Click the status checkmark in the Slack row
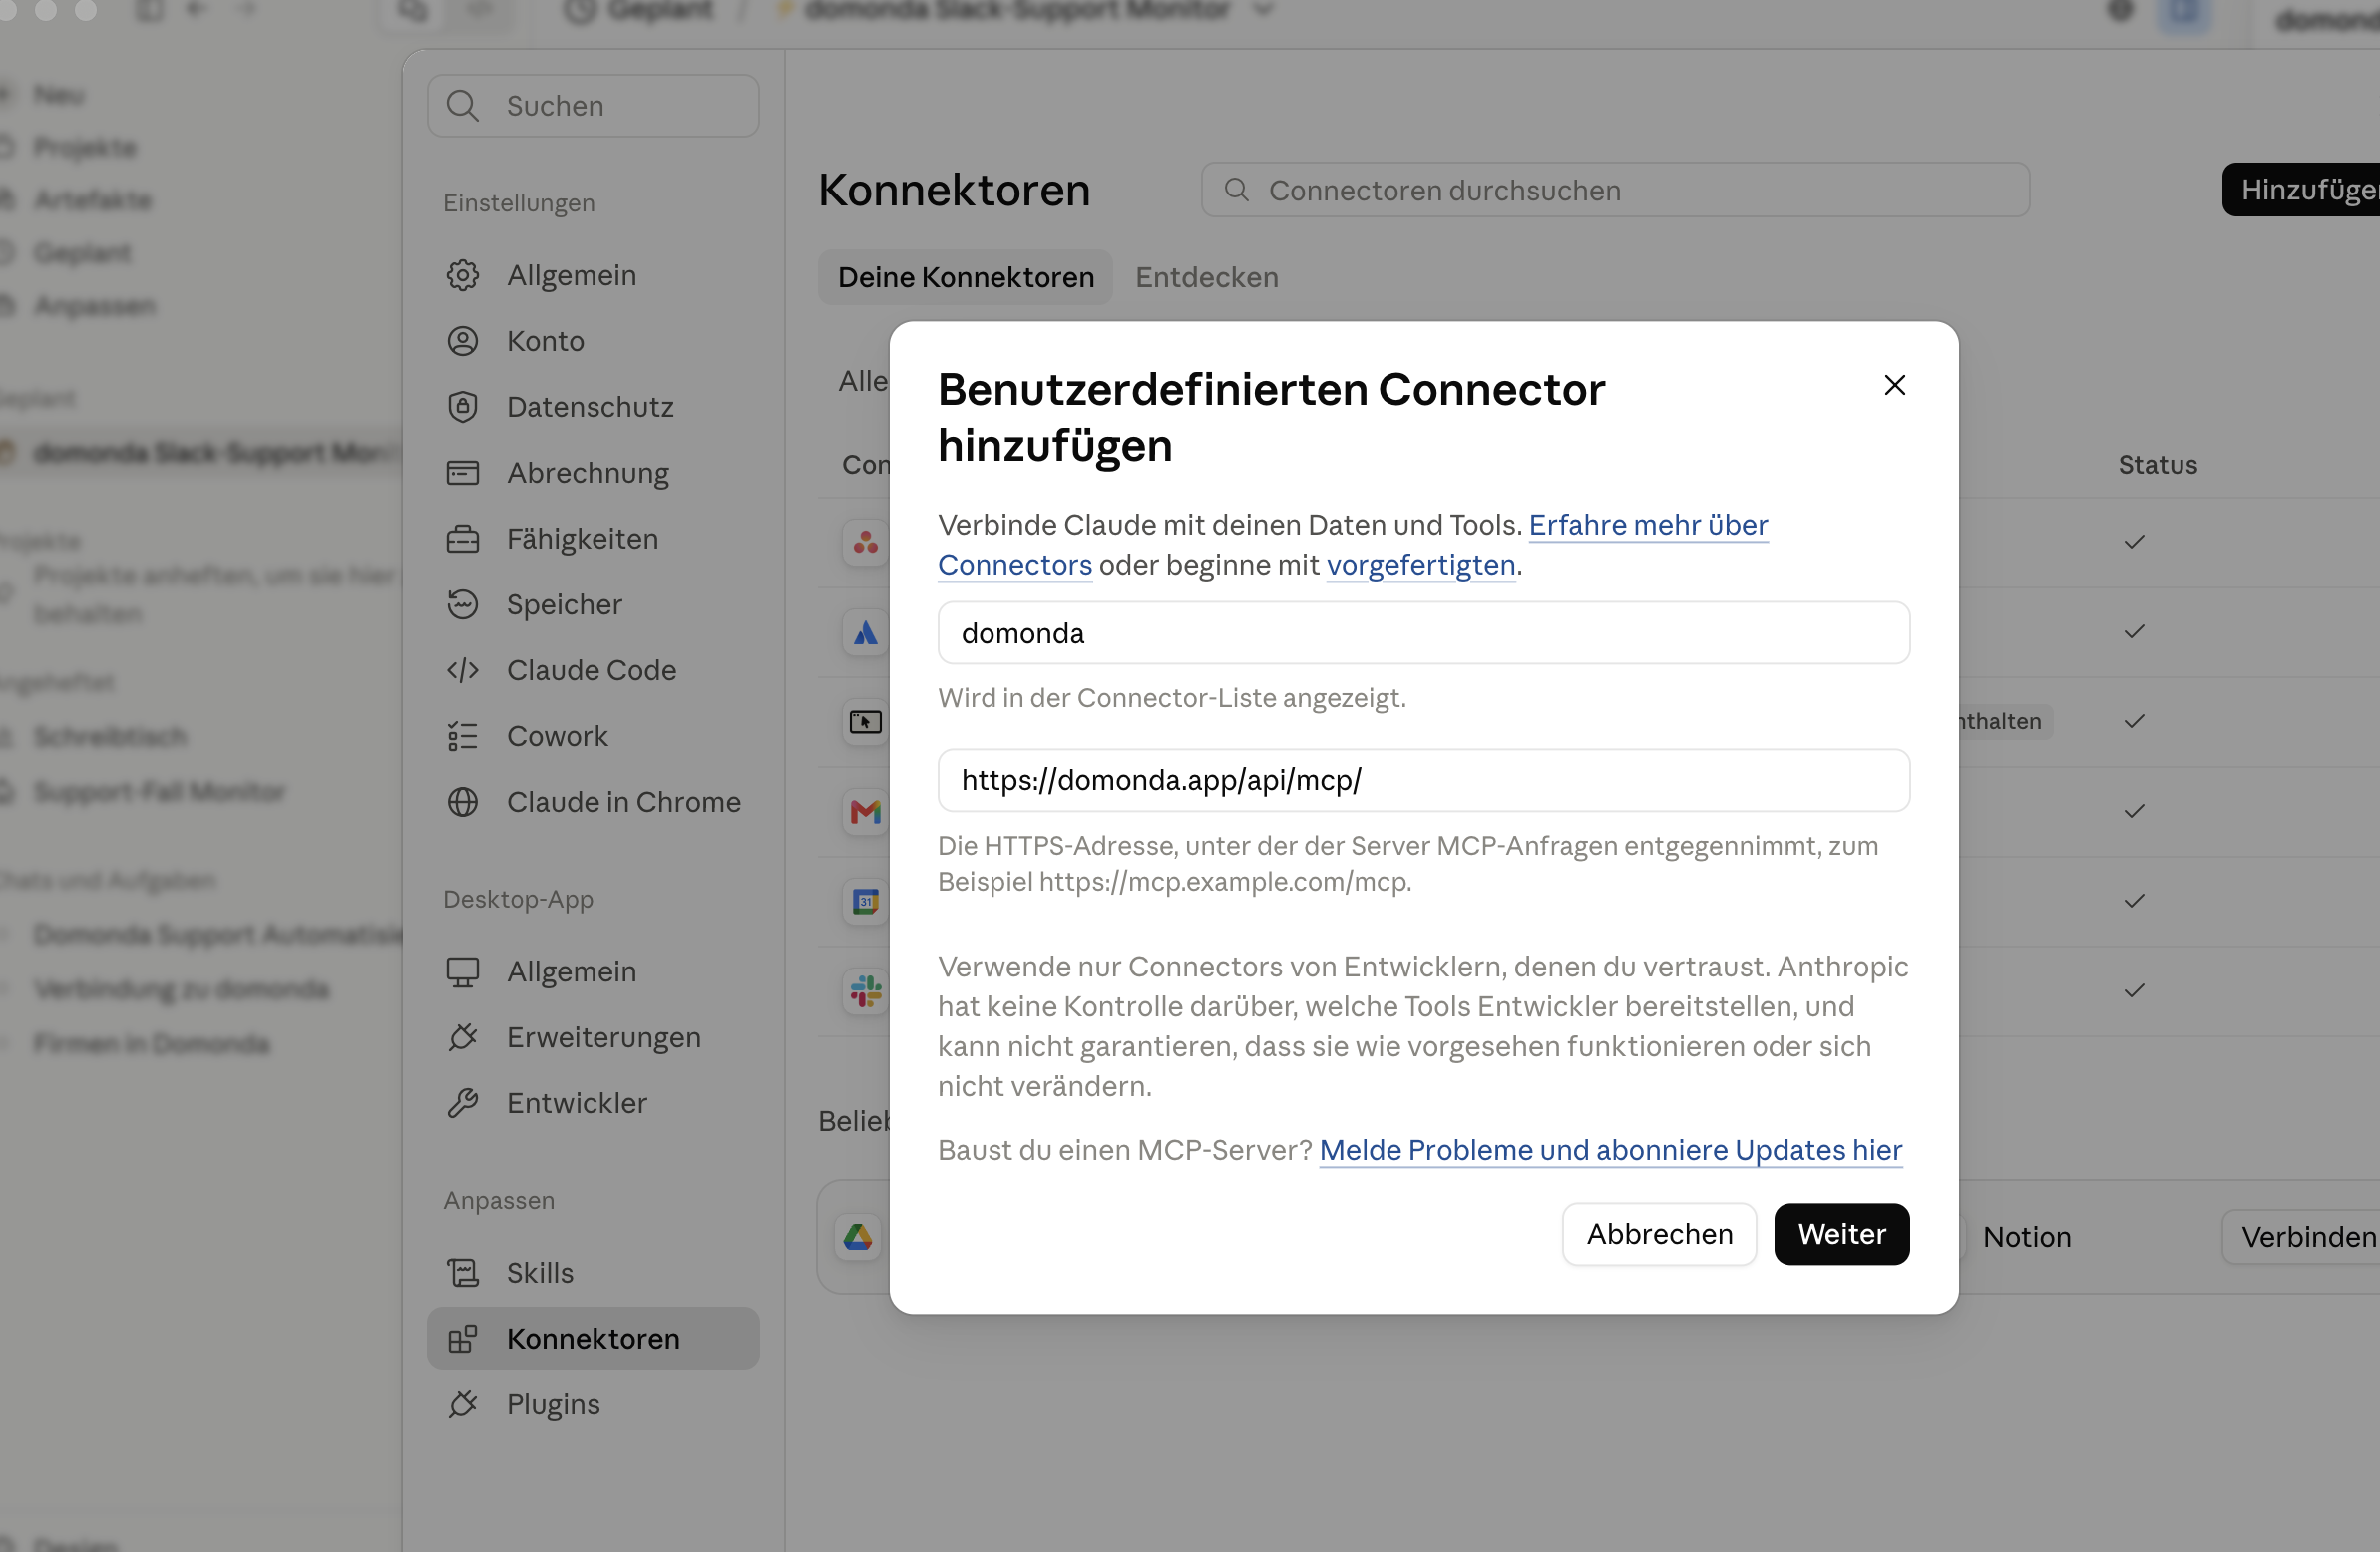The width and height of the screenshot is (2380, 1552). 2134,991
